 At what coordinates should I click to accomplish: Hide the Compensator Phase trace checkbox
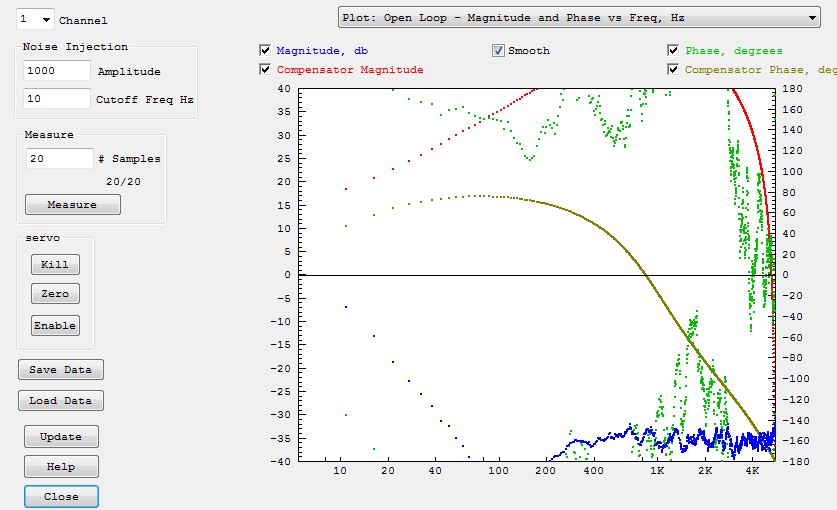point(673,70)
